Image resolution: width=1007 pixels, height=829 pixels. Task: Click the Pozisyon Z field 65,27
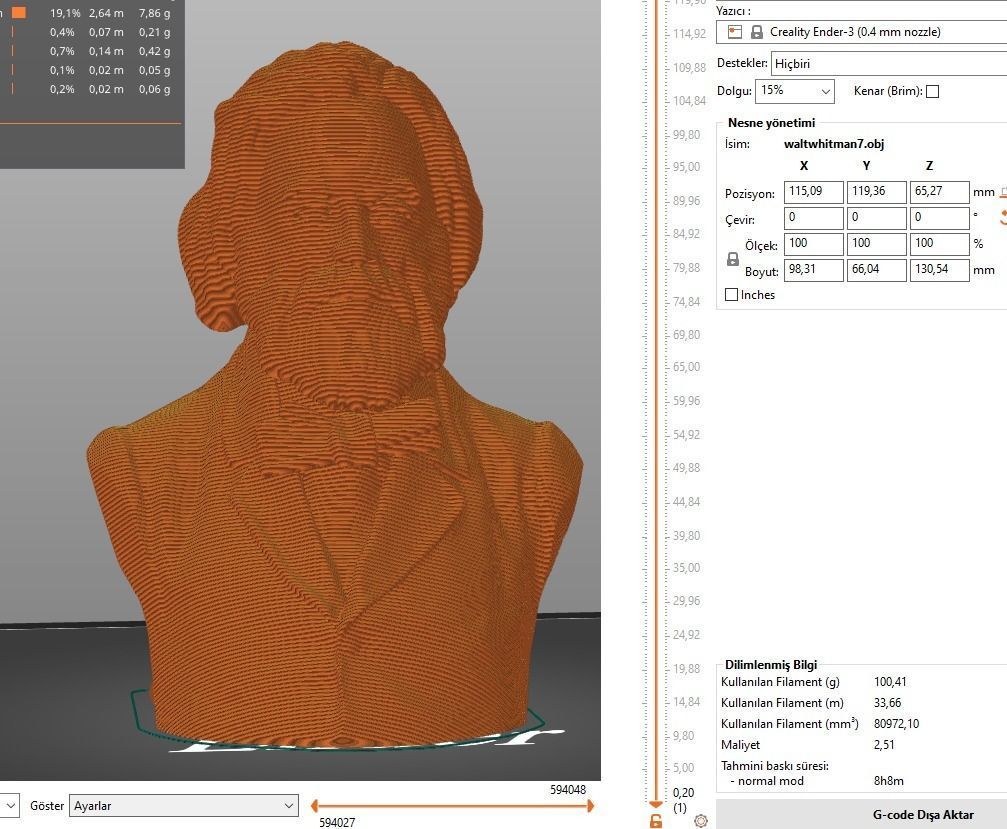coord(939,191)
